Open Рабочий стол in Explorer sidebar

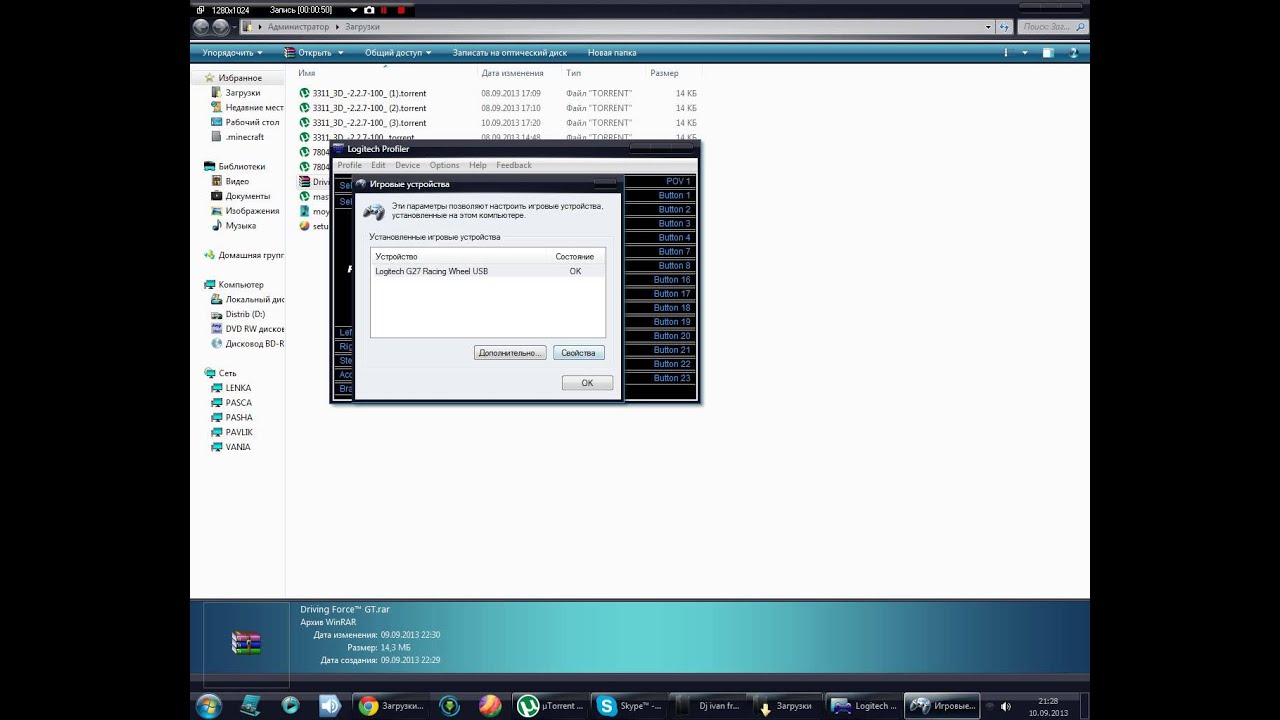click(252, 122)
